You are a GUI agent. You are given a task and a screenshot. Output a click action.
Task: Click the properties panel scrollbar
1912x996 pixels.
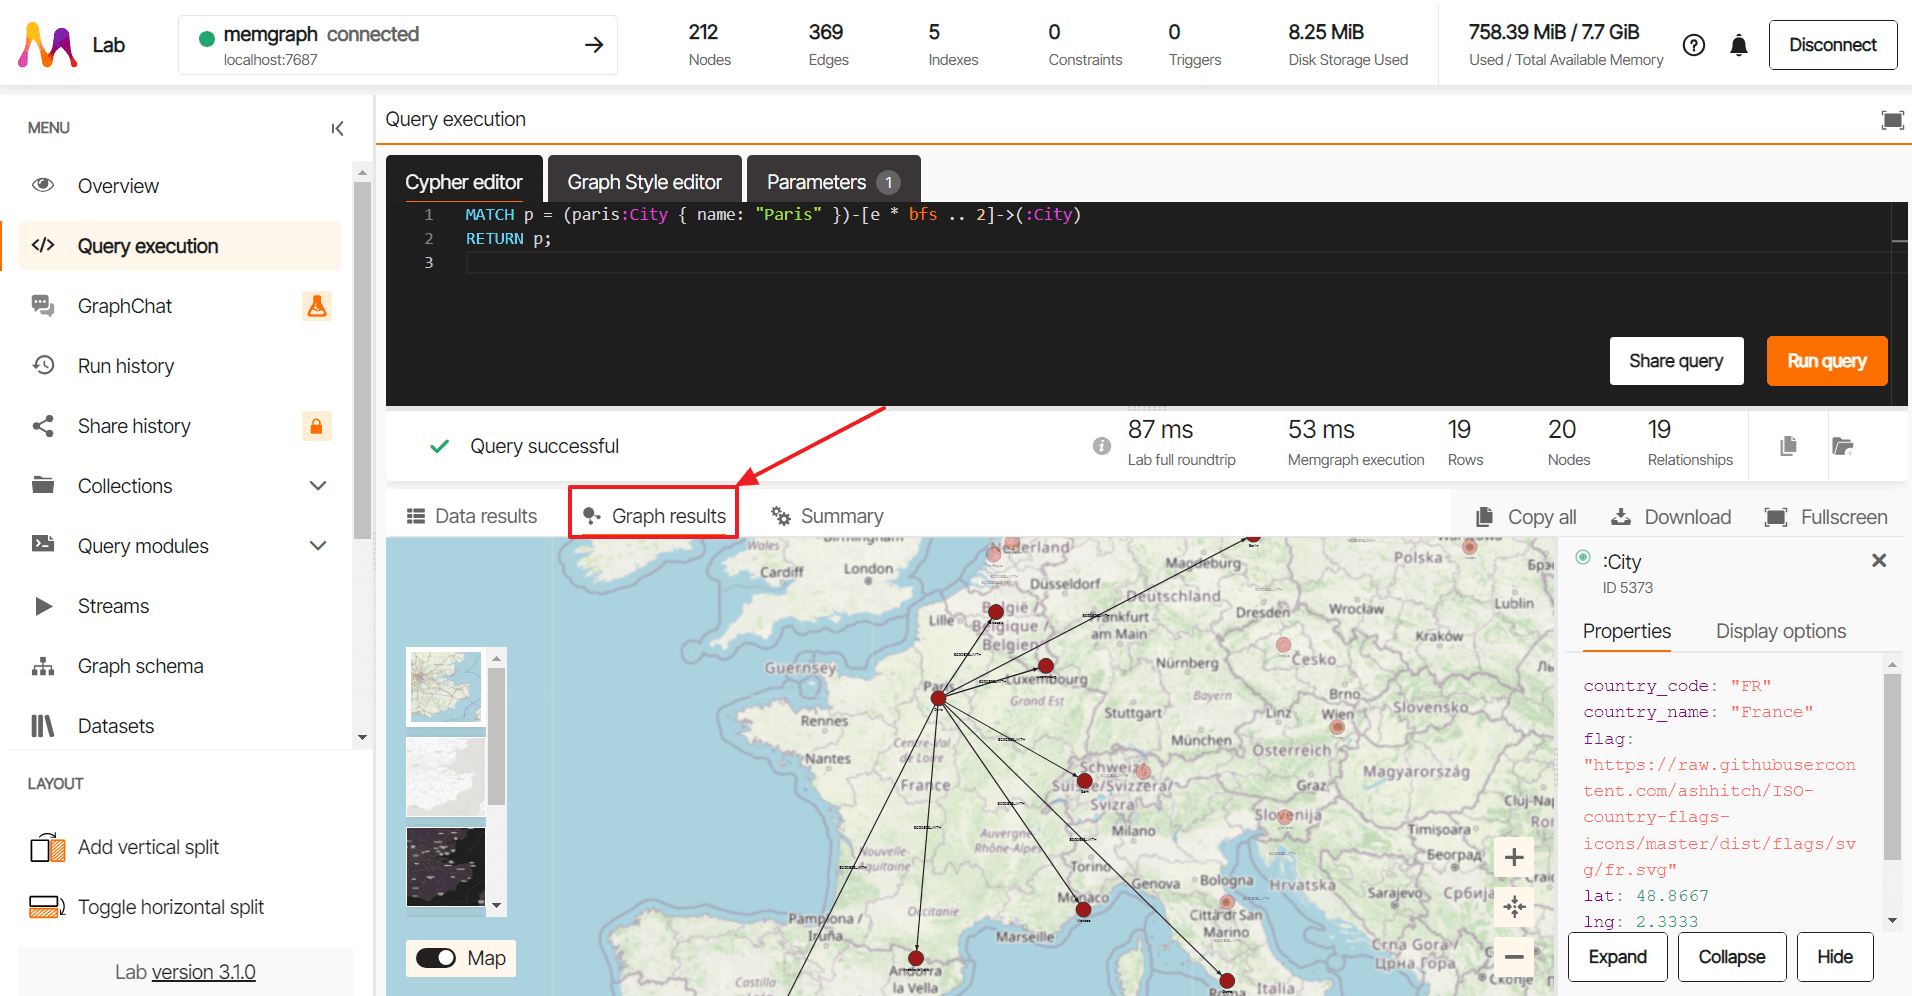tap(1892, 767)
